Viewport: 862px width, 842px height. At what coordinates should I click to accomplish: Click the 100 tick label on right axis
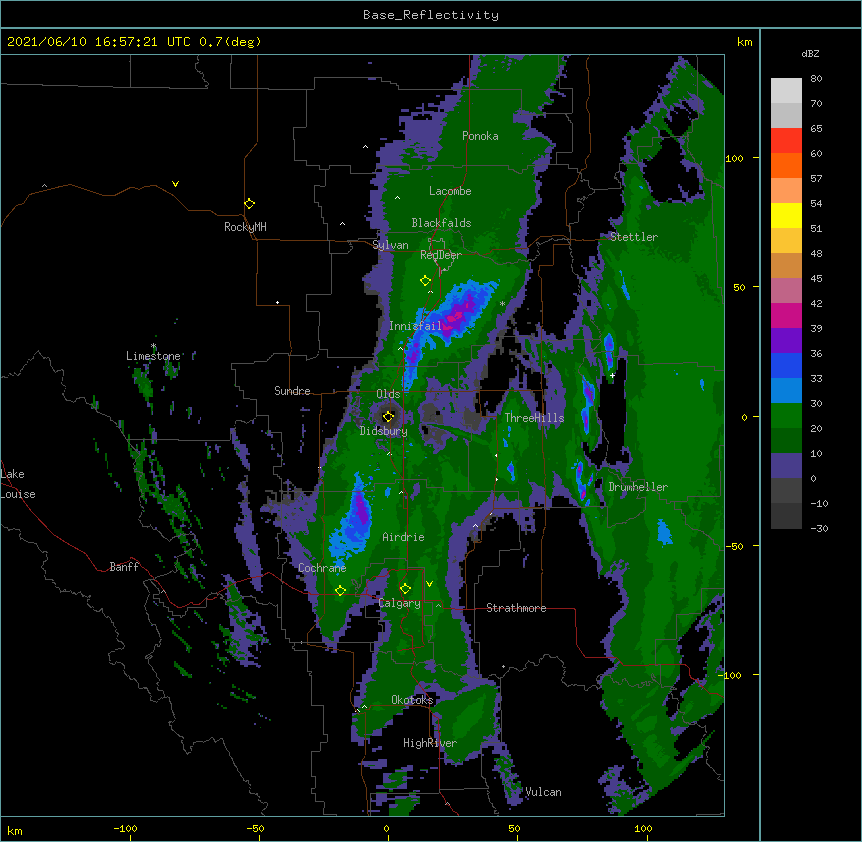point(734,158)
